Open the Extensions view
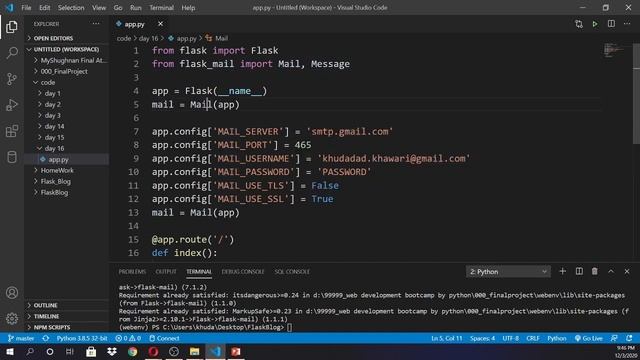 coord(12,131)
